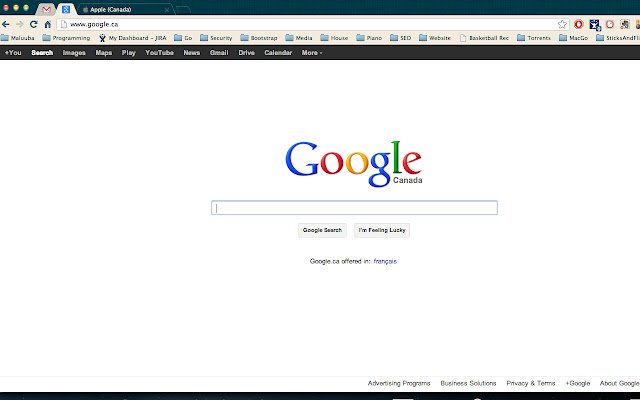Open the Privacy & Terms link
The height and width of the screenshot is (400, 640).
pos(531,383)
